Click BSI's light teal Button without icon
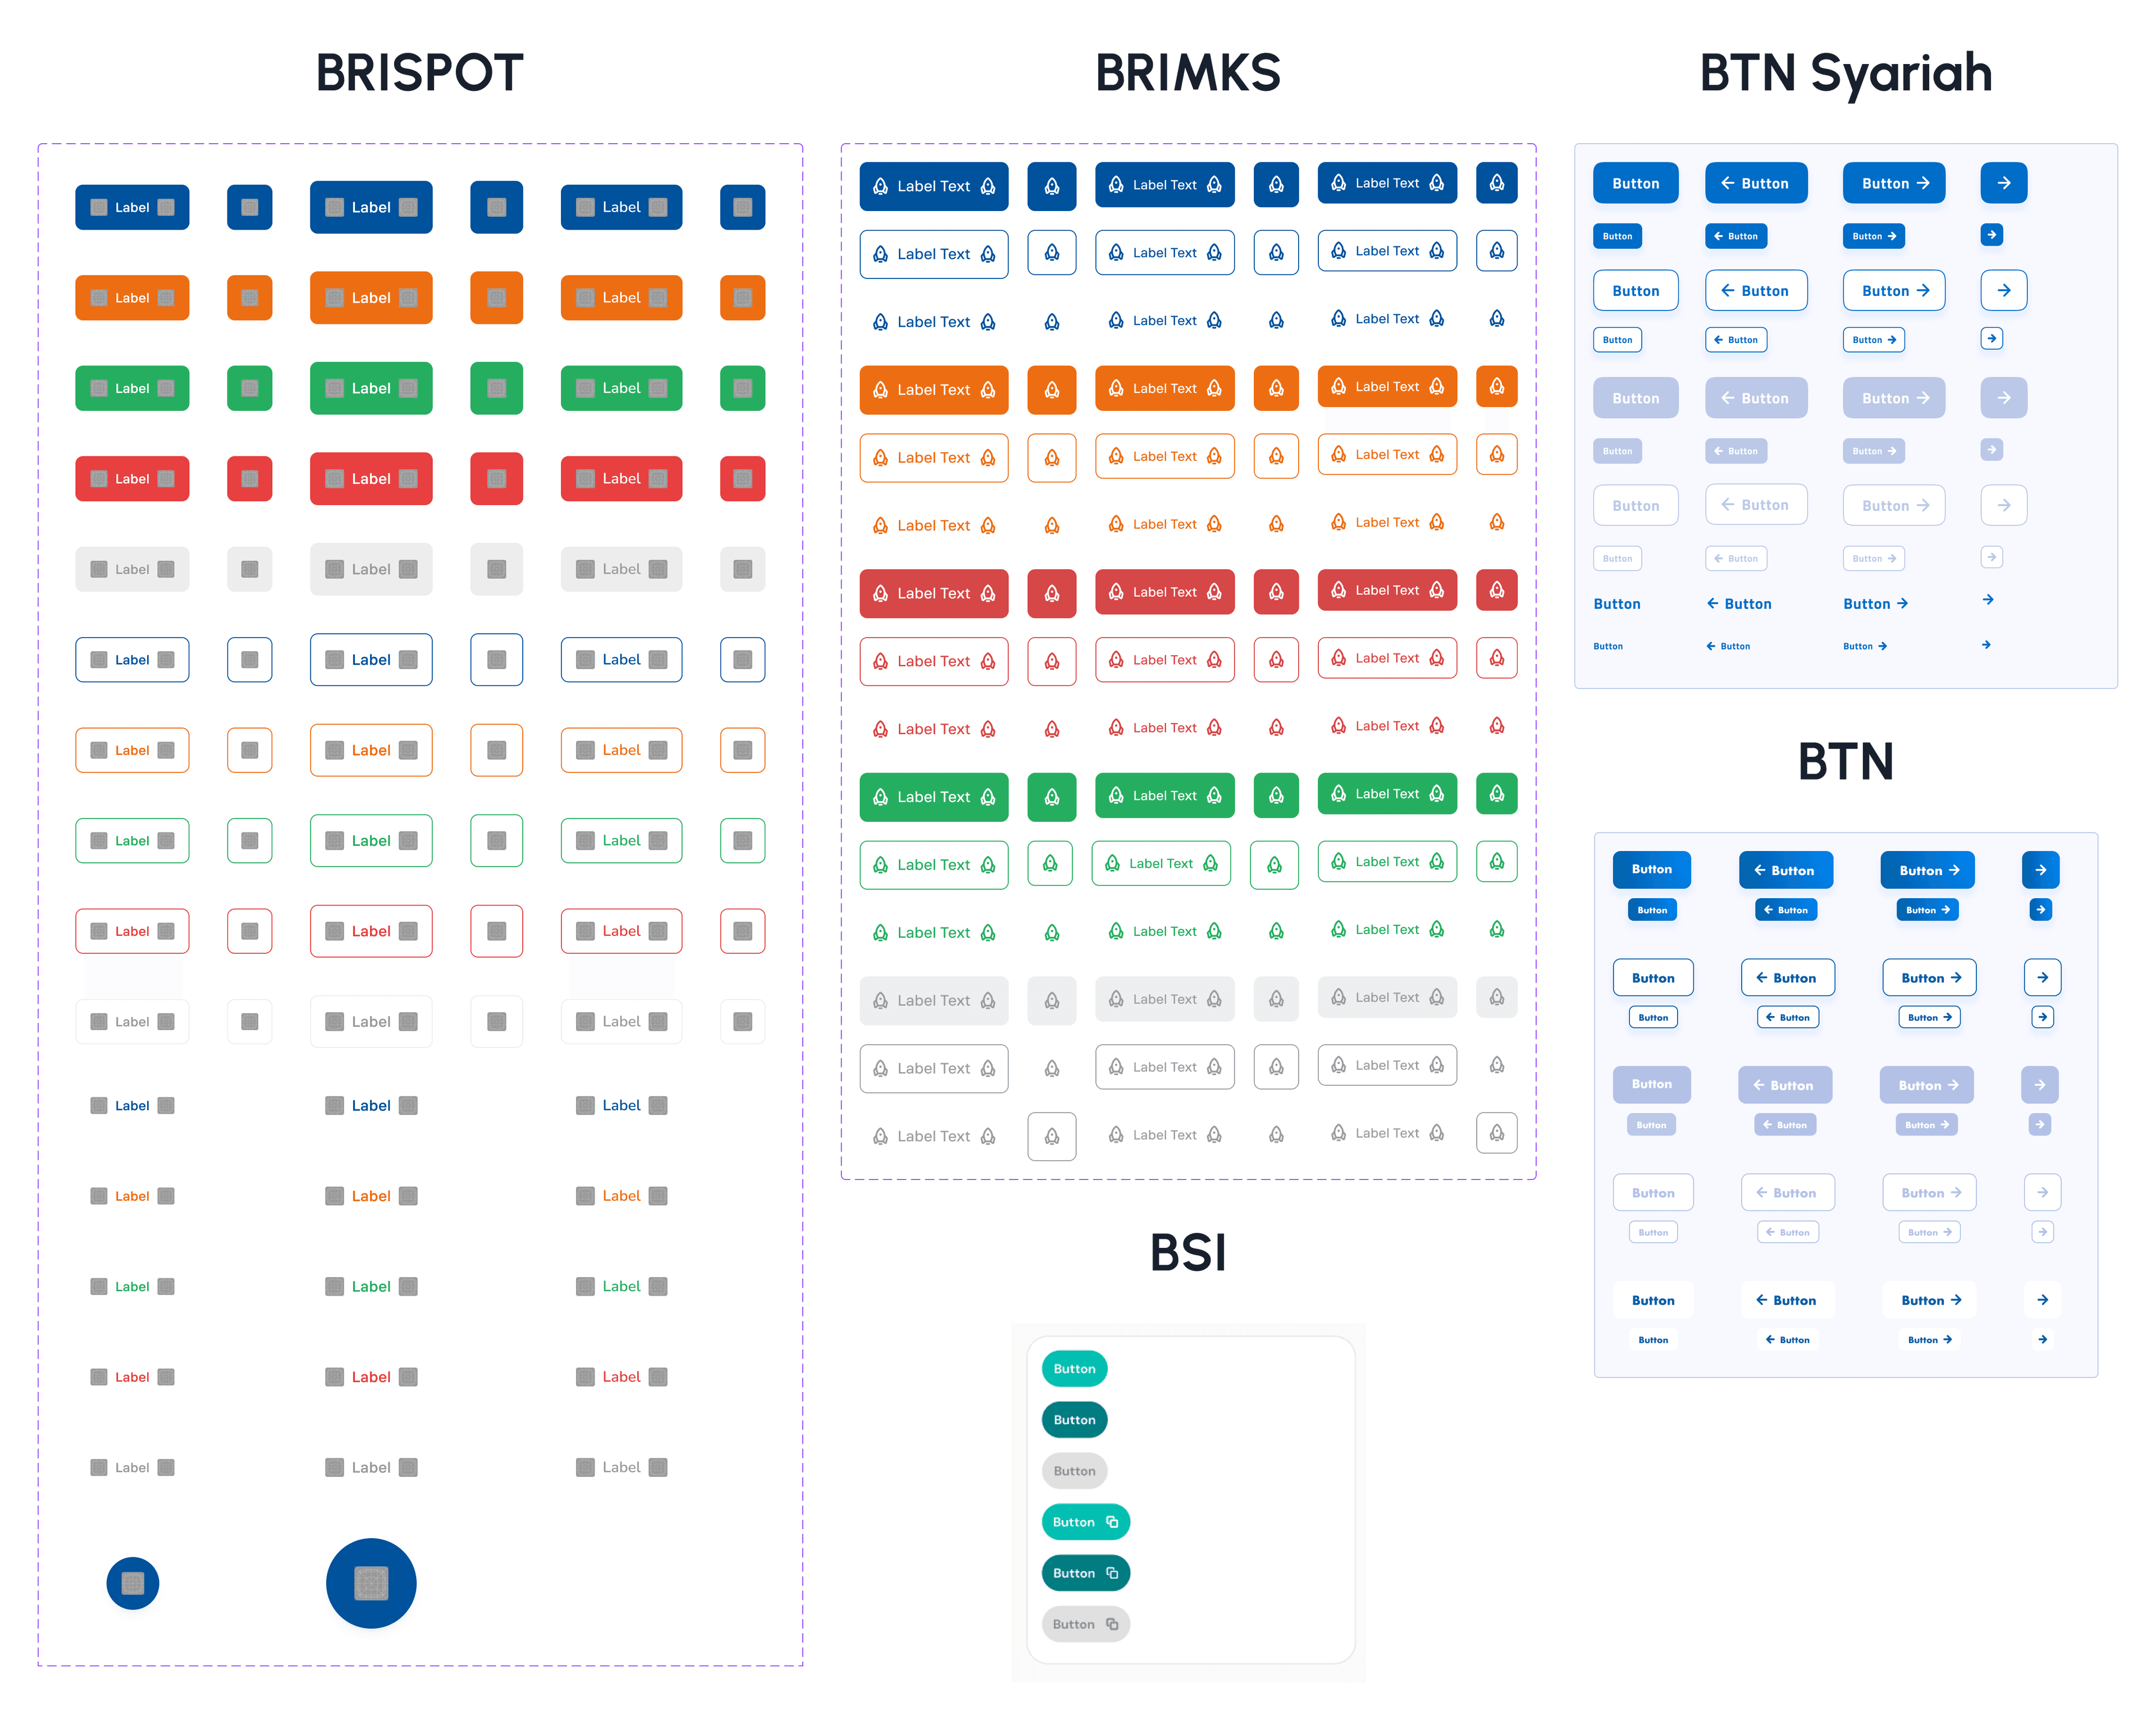Screen dimensions: 2156x1720 tap(1074, 1369)
